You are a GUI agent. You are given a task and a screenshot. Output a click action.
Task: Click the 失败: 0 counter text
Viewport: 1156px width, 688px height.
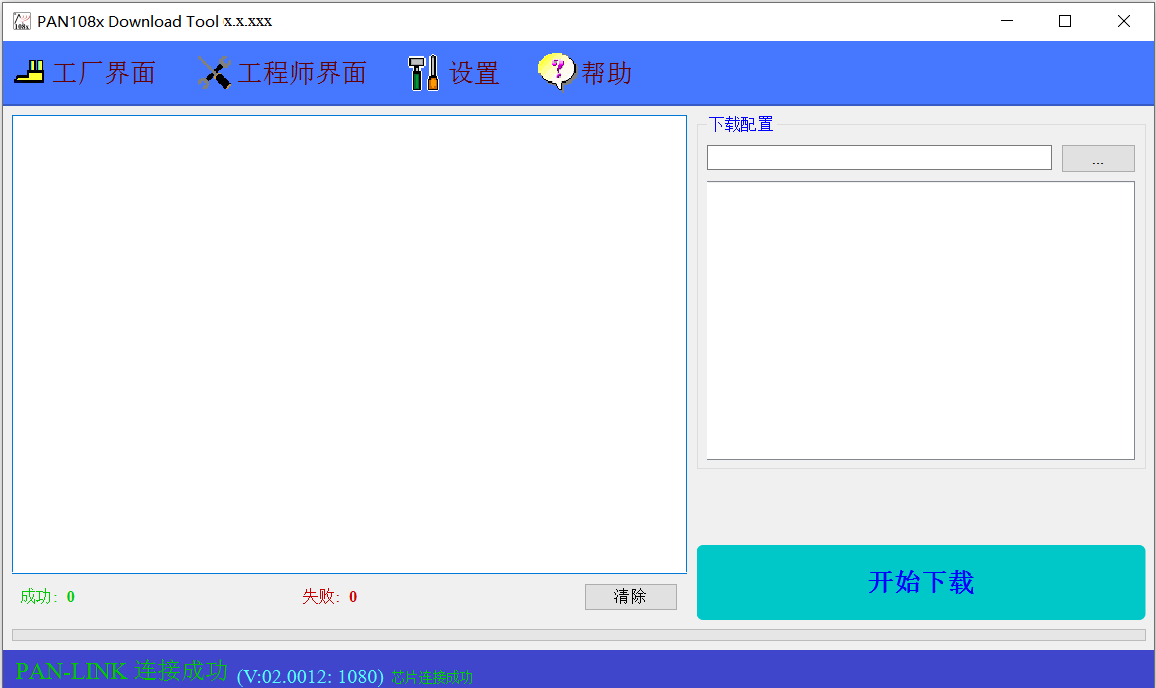pos(330,597)
